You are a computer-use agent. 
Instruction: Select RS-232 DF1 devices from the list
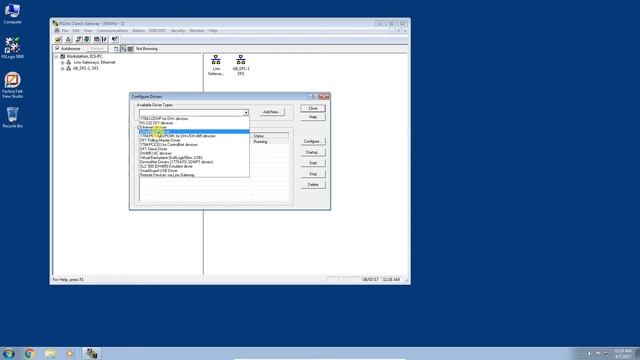(x=194, y=123)
